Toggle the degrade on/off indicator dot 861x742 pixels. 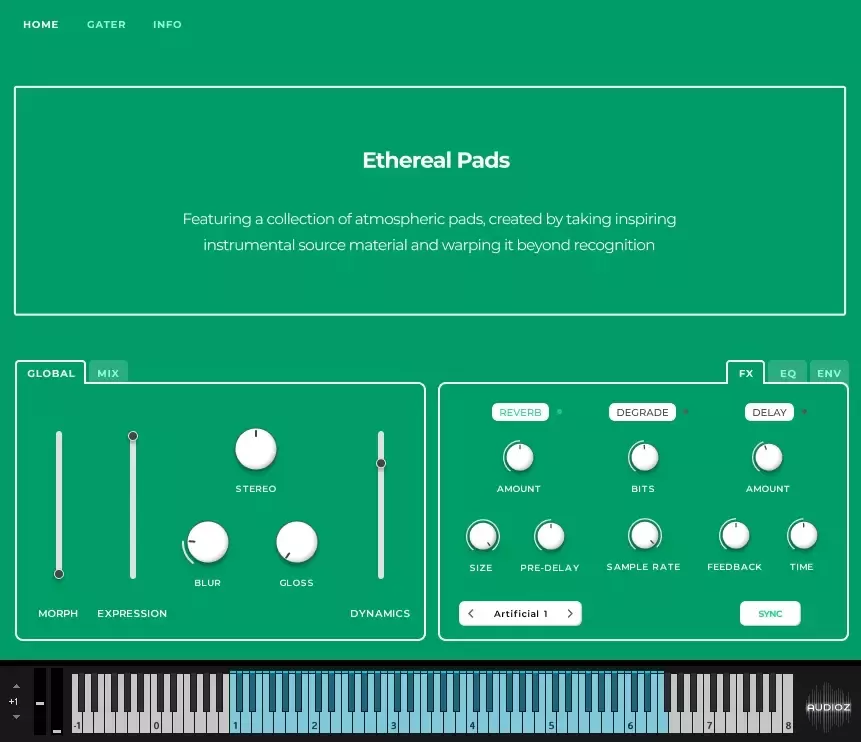tap(685, 411)
